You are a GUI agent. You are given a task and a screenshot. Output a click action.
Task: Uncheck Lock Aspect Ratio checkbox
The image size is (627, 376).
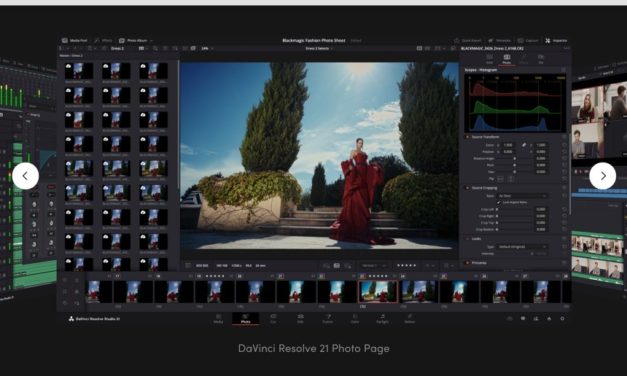click(x=499, y=202)
